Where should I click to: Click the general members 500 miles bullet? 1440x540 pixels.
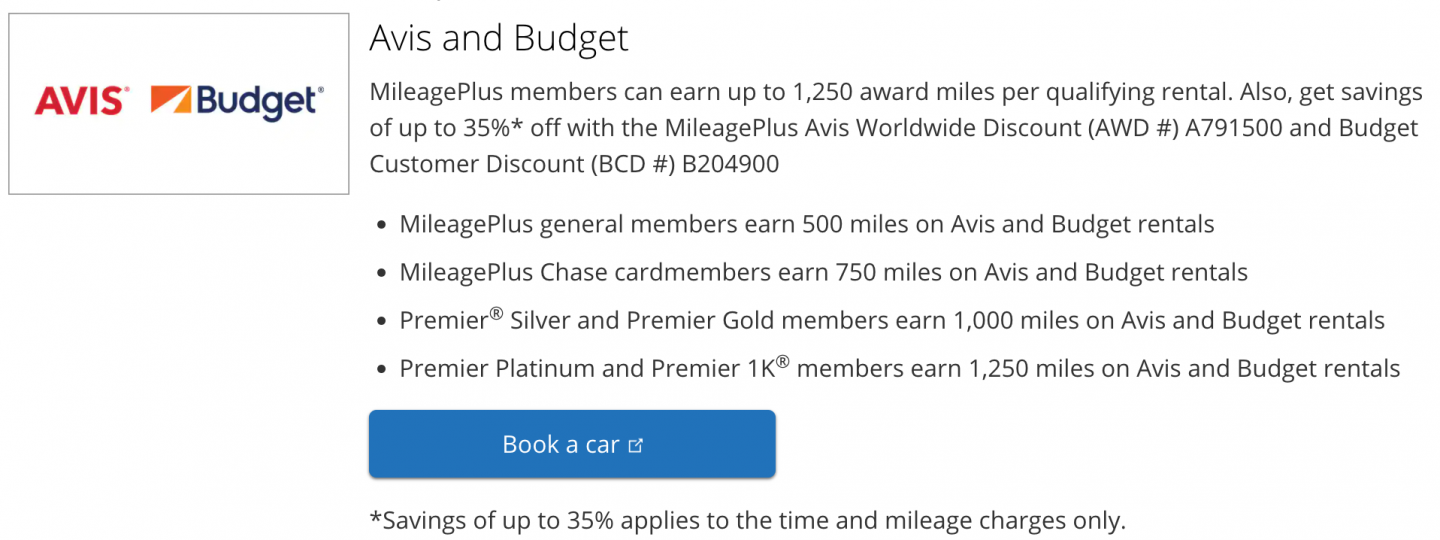[806, 224]
